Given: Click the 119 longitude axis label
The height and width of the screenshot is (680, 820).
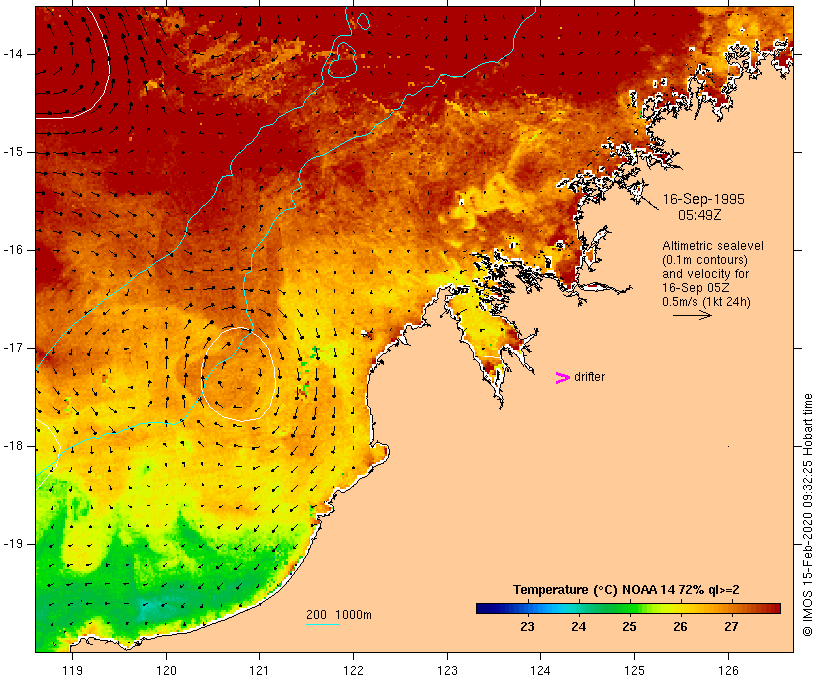Looking at the screenshot, I should click(x=72, y=670).
